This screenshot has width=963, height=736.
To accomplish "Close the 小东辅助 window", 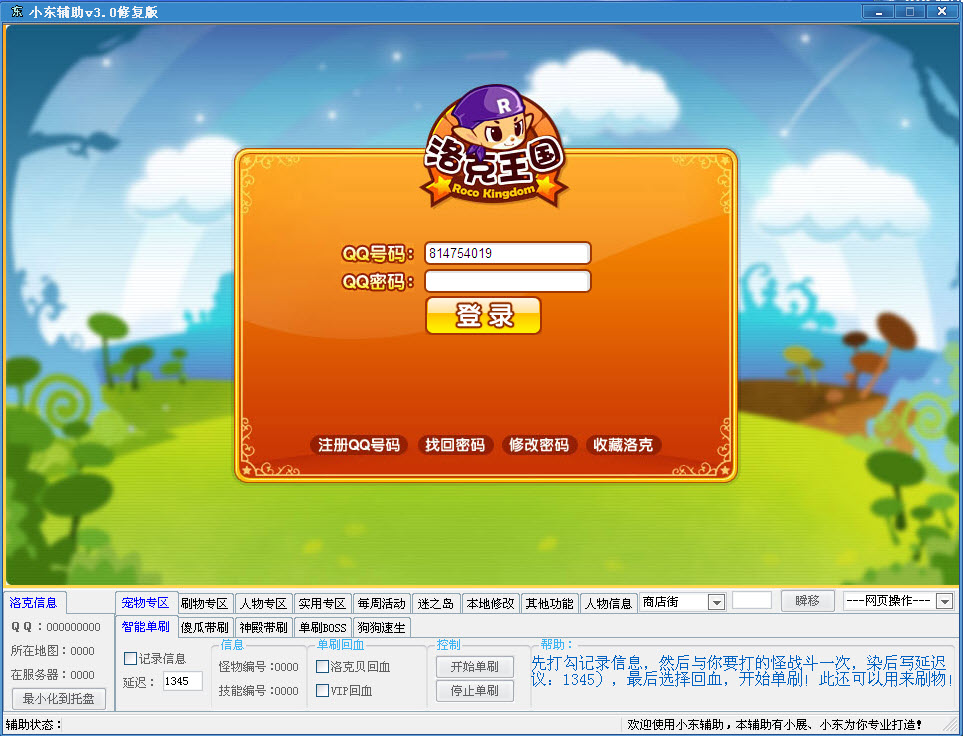I will pyautogui.click(x=942, y=11).
